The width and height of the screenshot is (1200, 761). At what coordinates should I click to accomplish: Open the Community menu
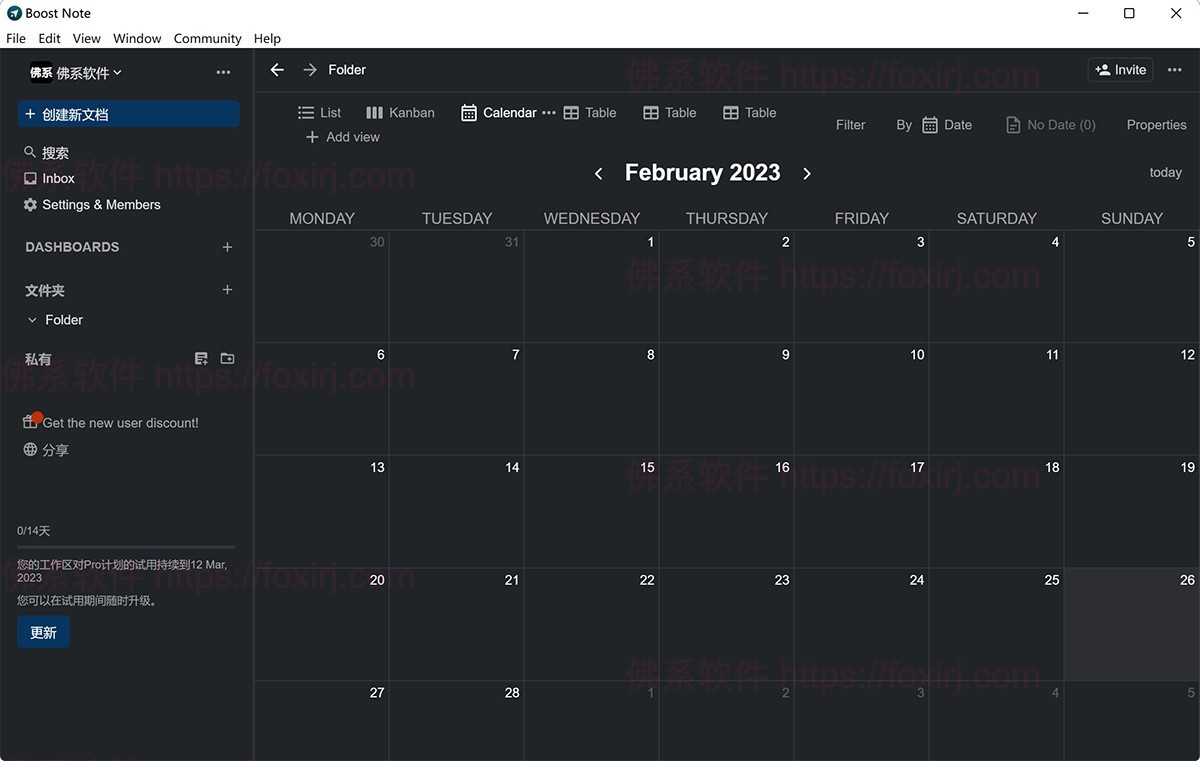coord(207,38)
